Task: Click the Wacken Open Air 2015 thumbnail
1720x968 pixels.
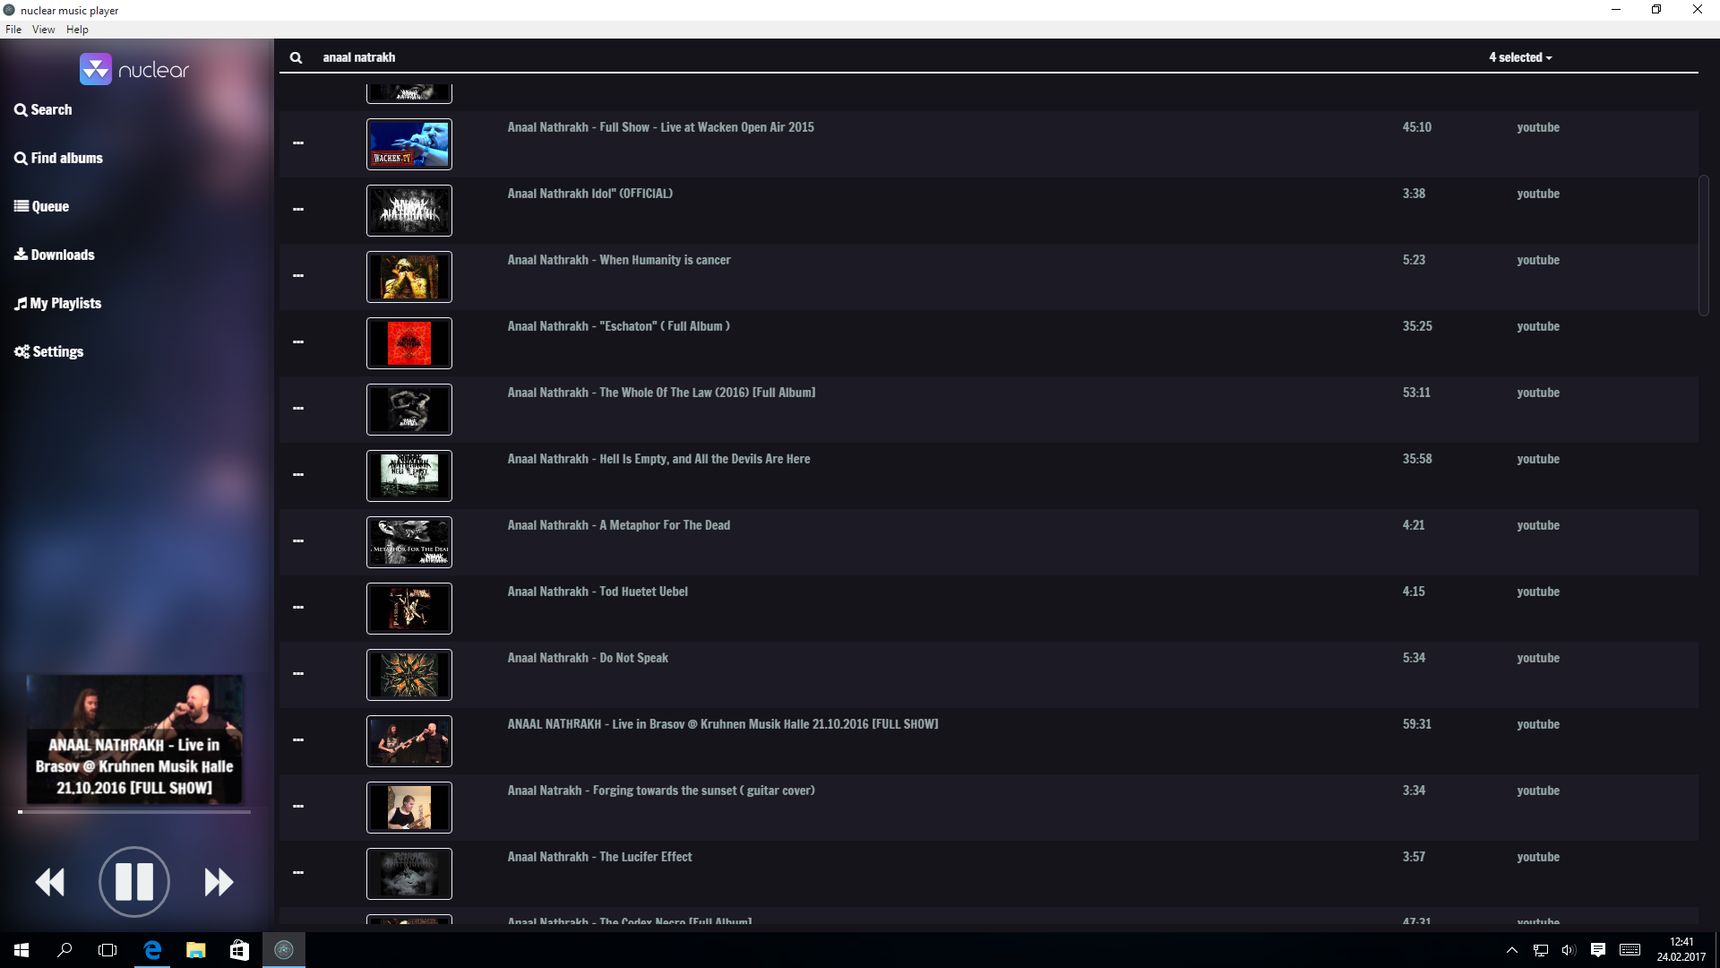Action: (409, 144)
